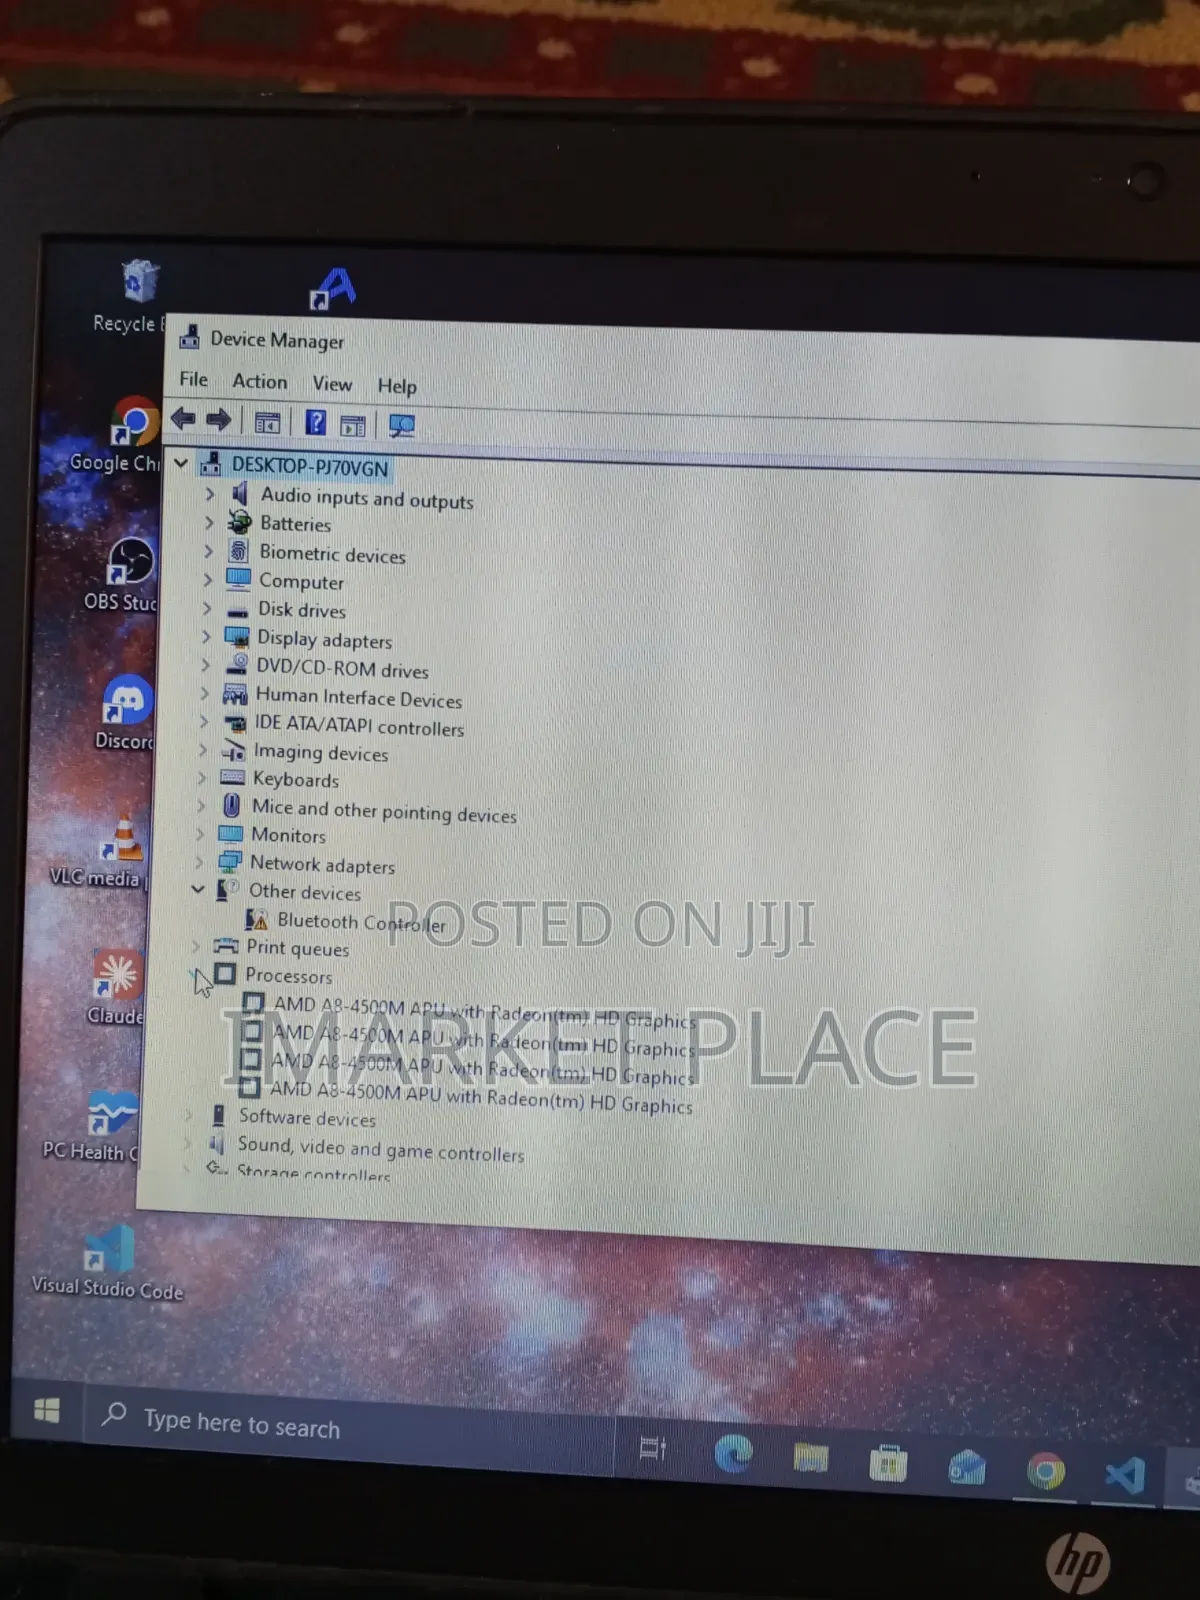The height and width of the screenshot is (1600, 1200).
Task: Click the show/hide console tree toolbar icon
Action: [x=267, y=423]
